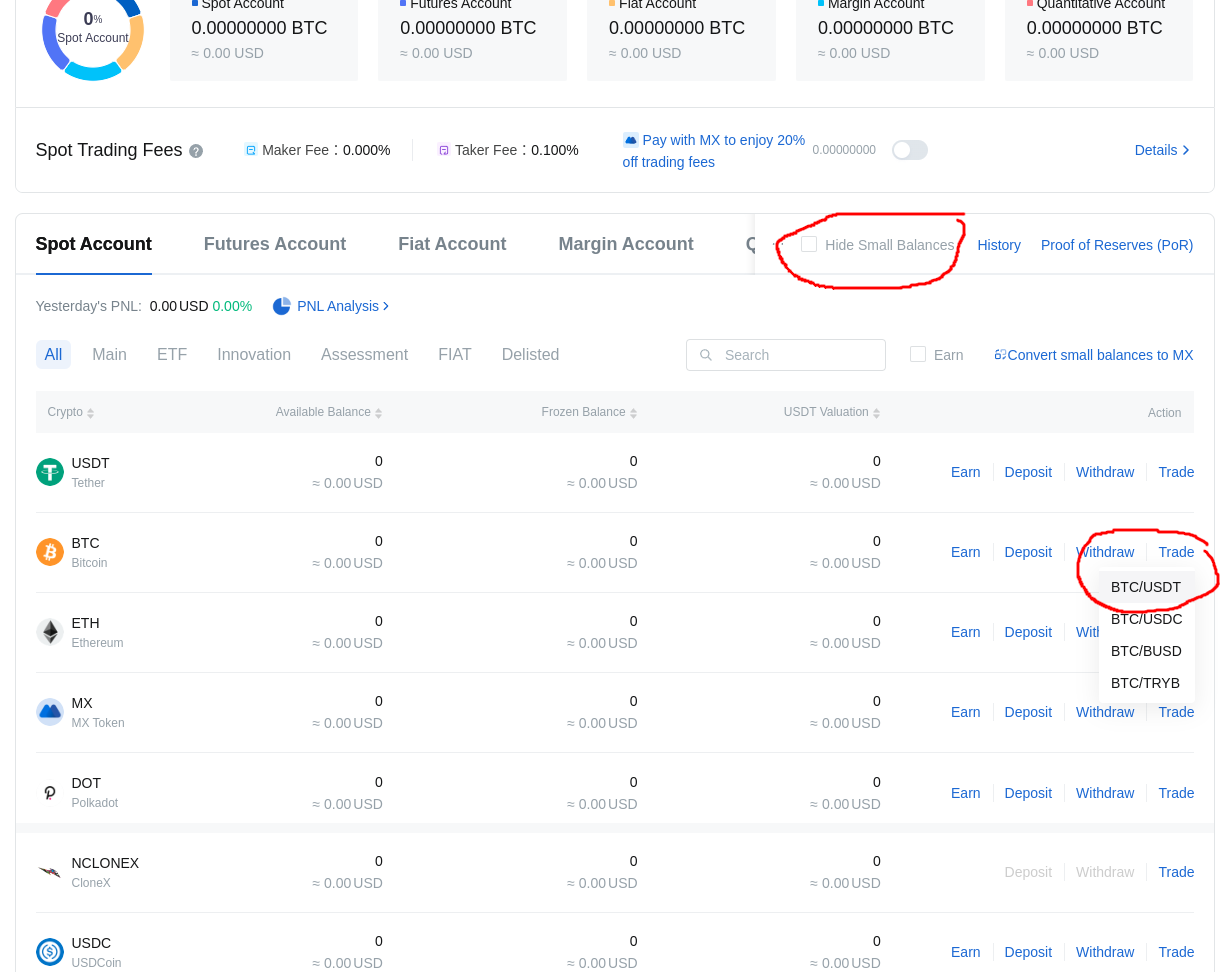The width and height of the screenshot is (1230, 972).
Task: Click Earn in the DOT row
Action: click(x=965, y=793)
